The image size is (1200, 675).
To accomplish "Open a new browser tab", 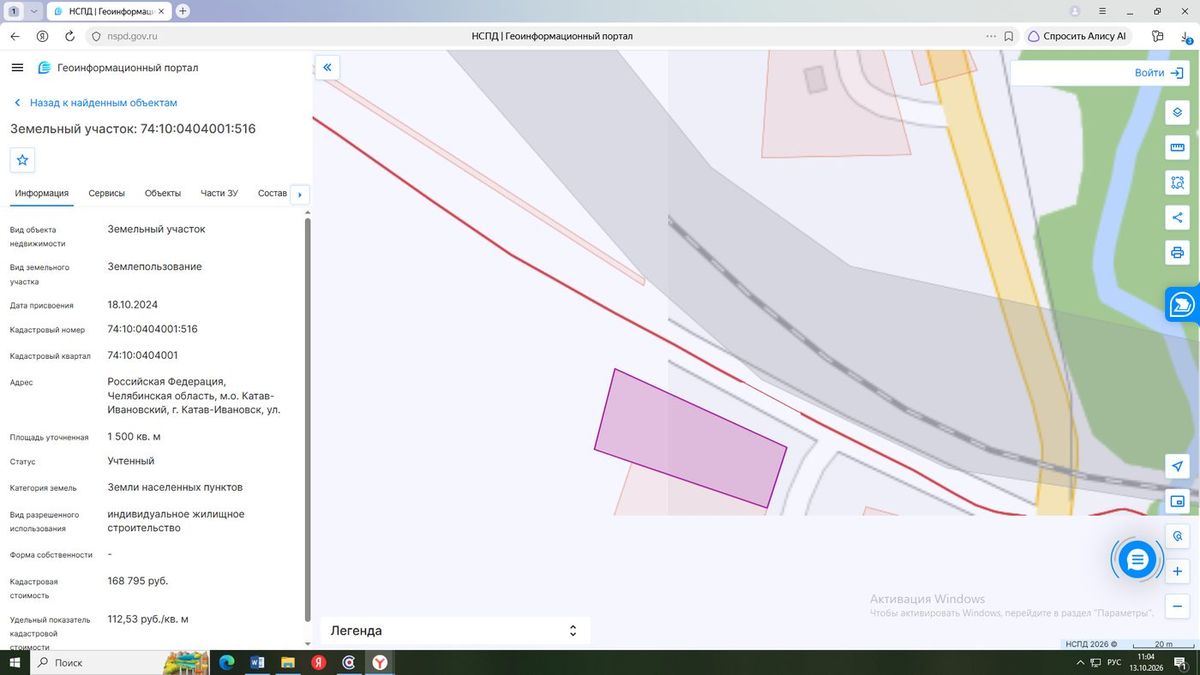I will 183,11.
